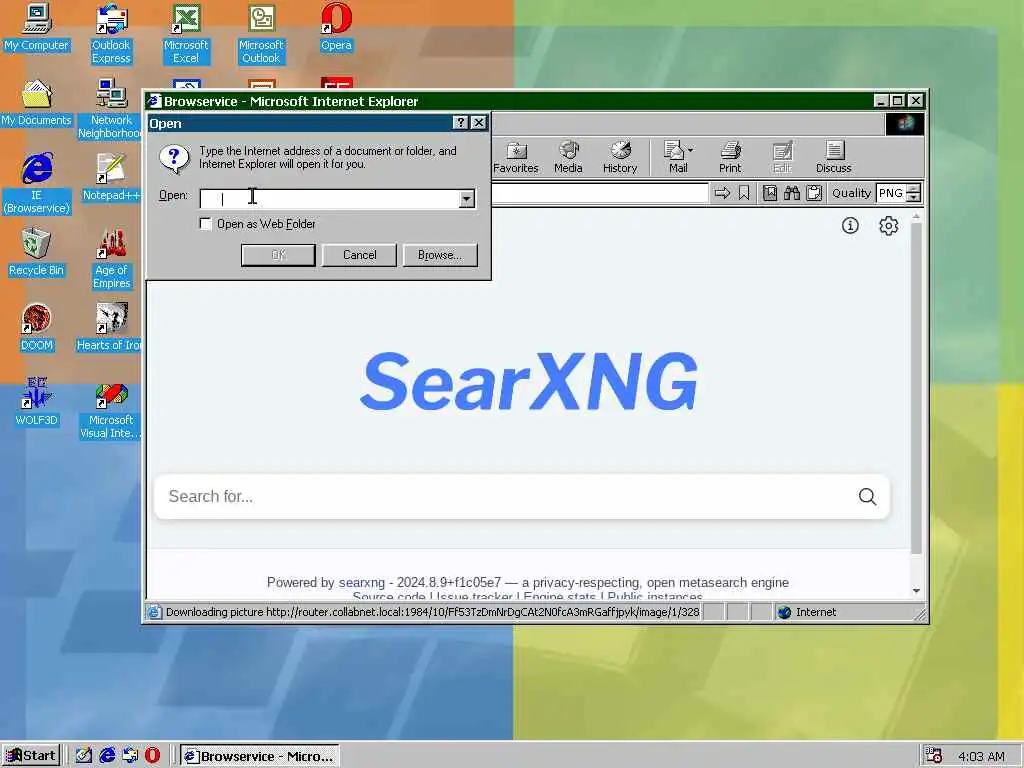
Task: Select the Outlook Express desktop icon
Action: (x=111, y=34)
